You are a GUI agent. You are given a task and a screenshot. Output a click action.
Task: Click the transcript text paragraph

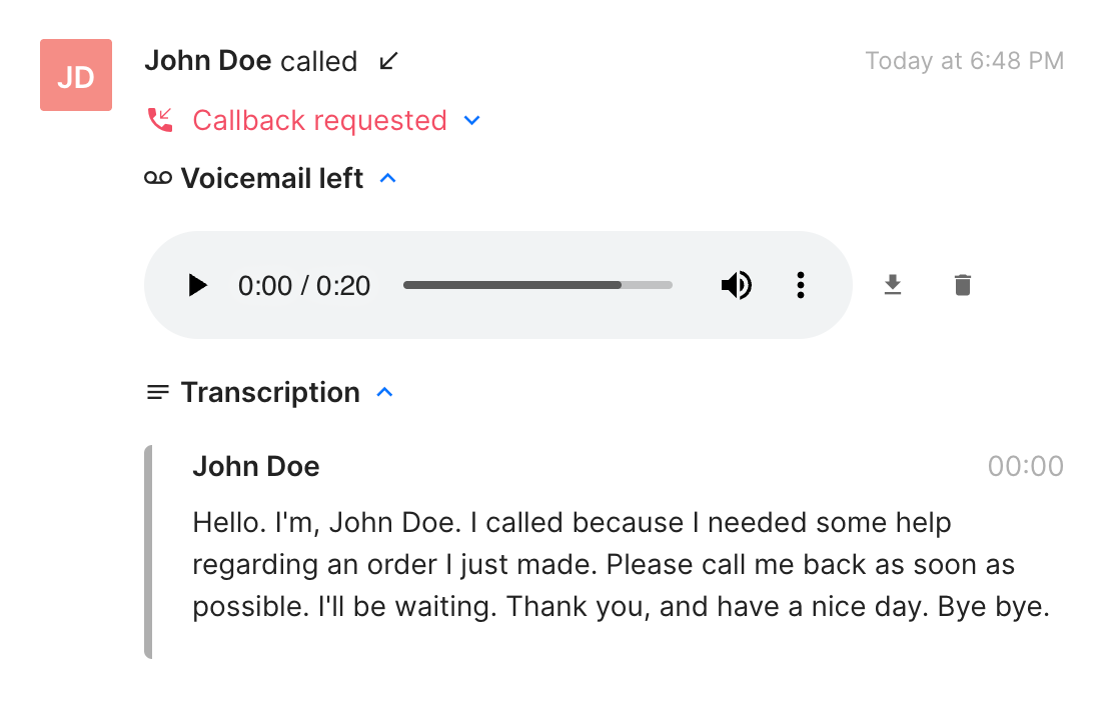621,565
